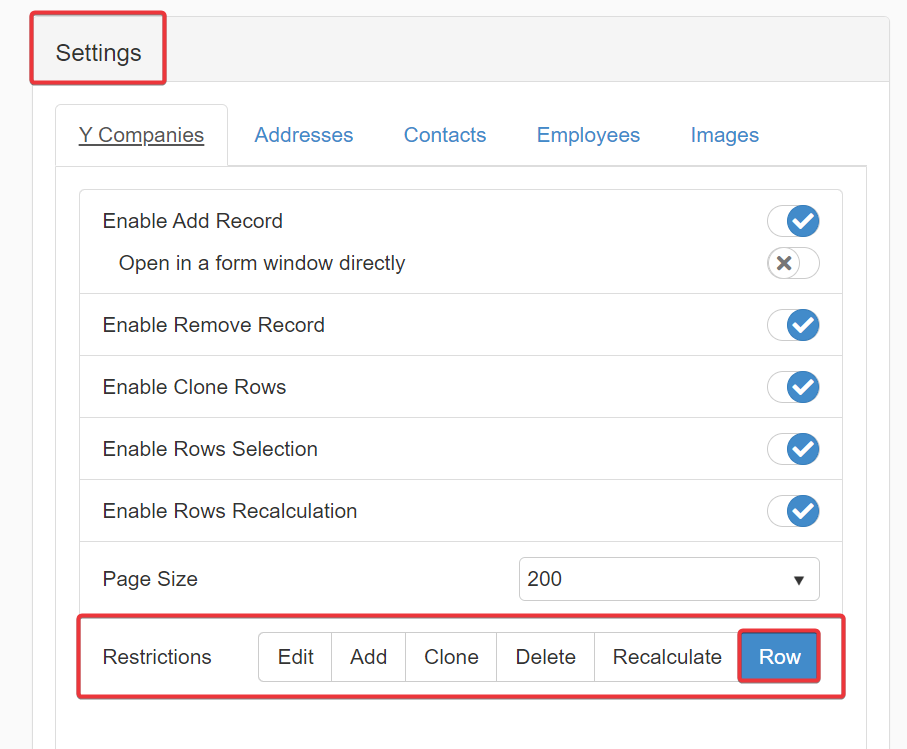Click the Edit restriction button
This screenshot has width=907, height=749.
coord(295,657)
